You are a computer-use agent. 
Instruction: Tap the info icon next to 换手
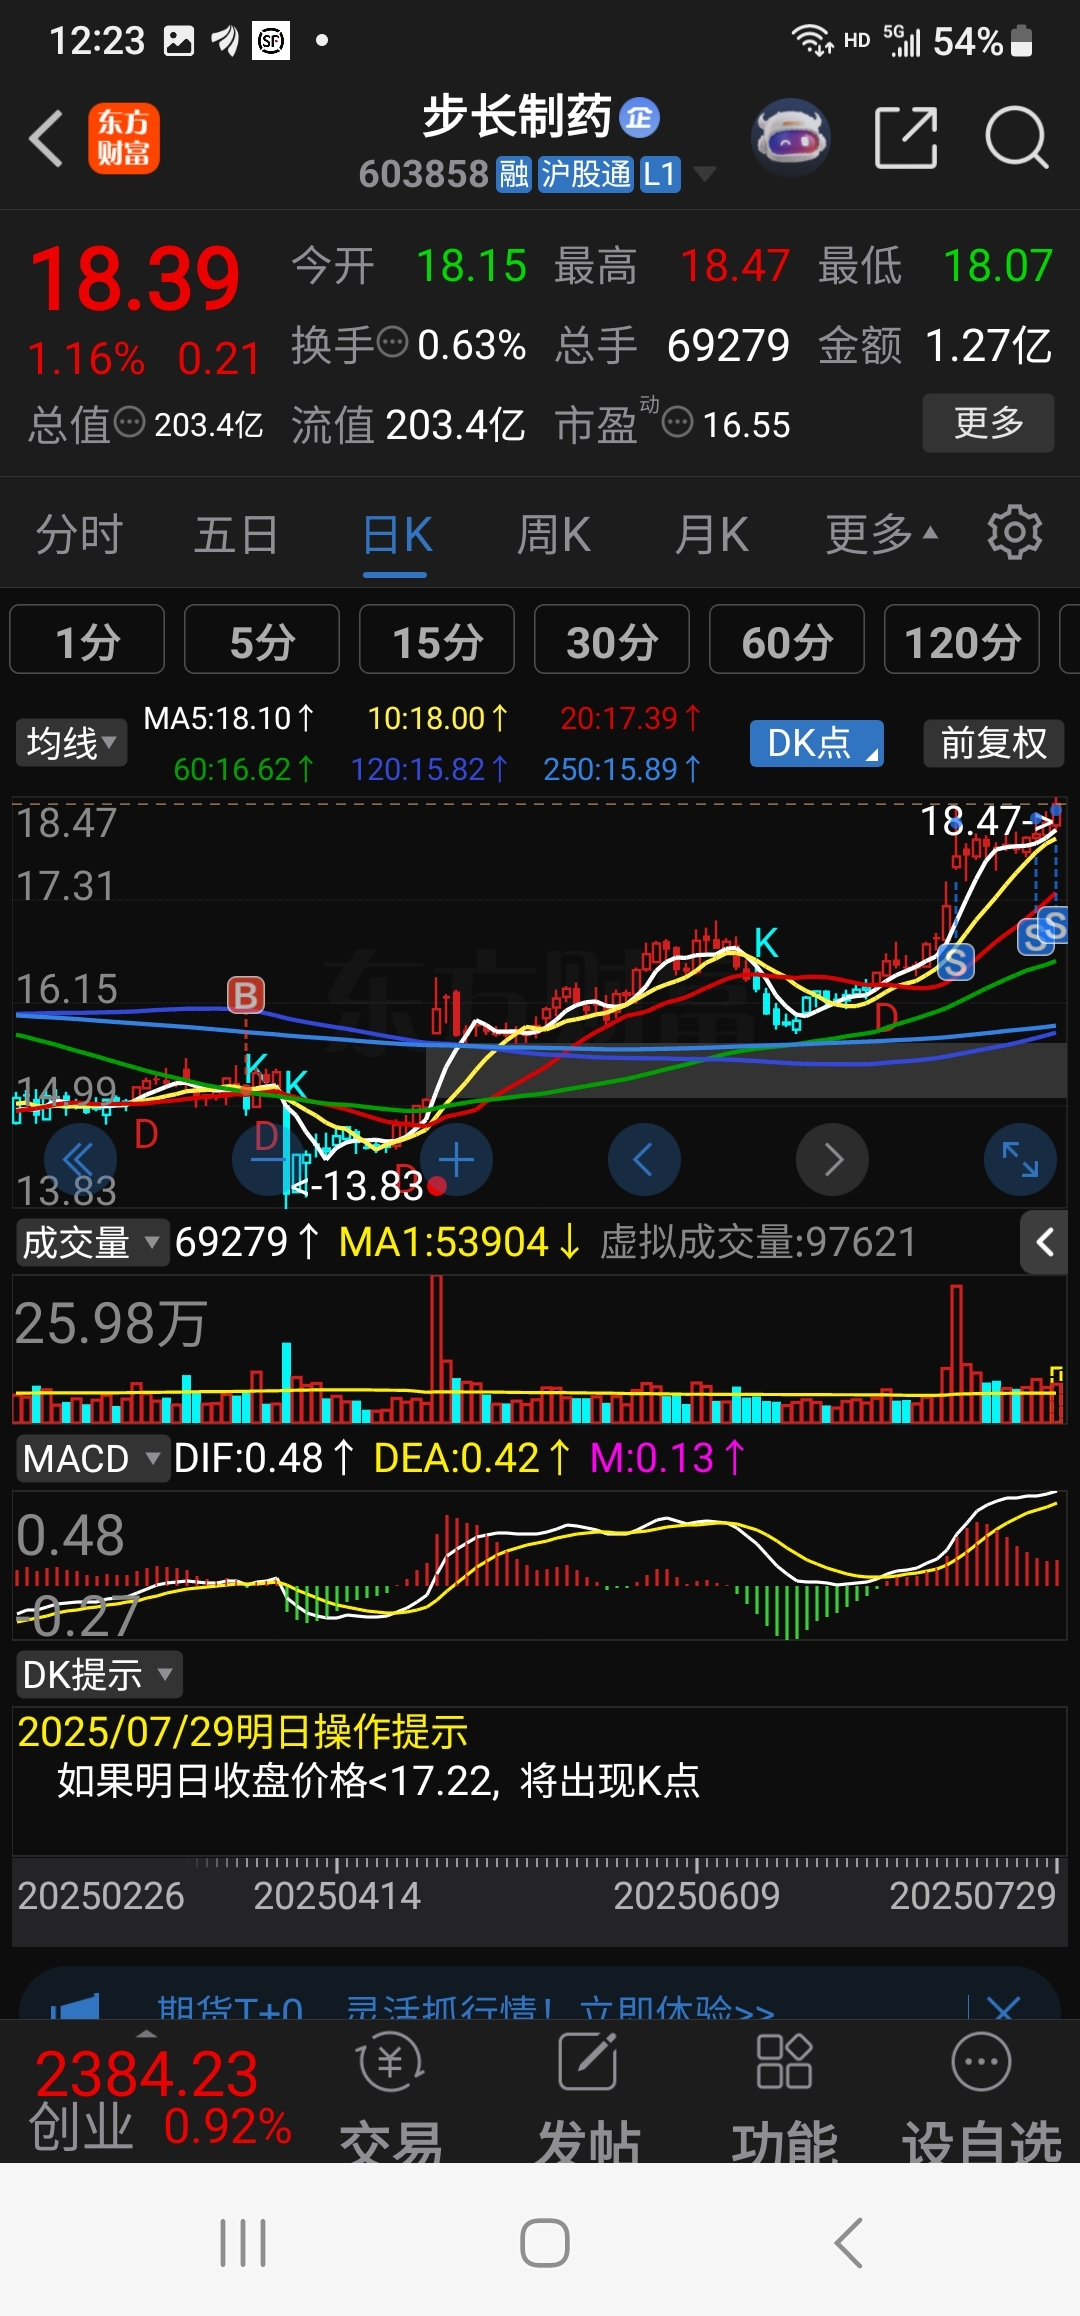[x=393, y=343]
